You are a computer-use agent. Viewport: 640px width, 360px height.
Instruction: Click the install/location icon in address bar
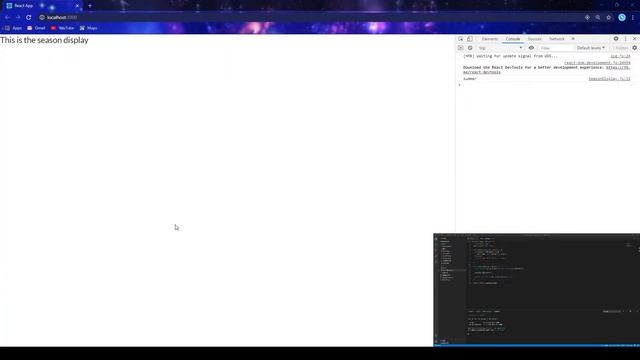coord(587,18)
